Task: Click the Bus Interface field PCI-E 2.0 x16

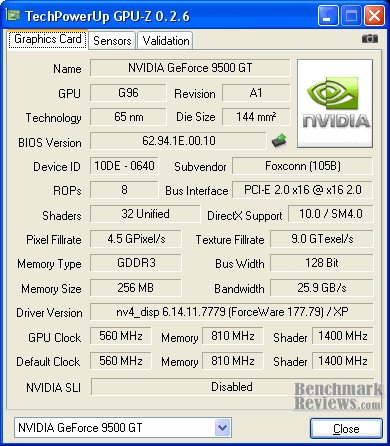Action: (x=303, y=190)
